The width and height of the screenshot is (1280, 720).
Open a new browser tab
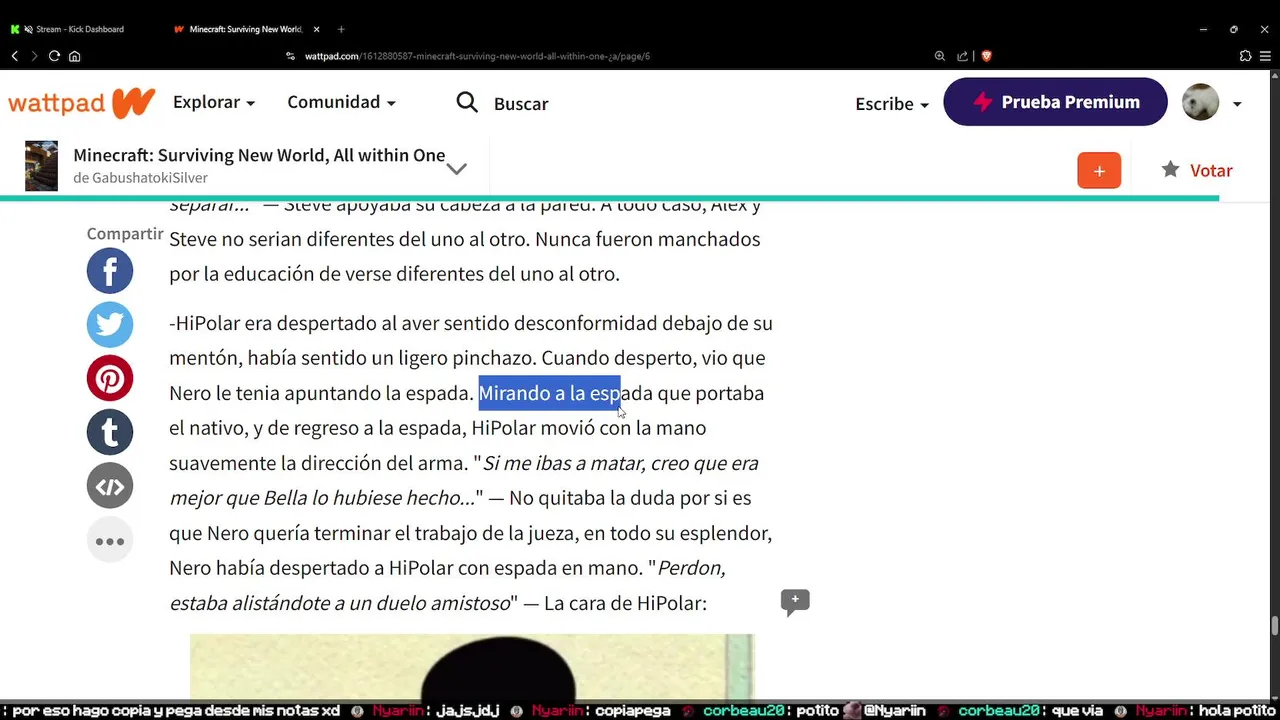pos(341,29)
